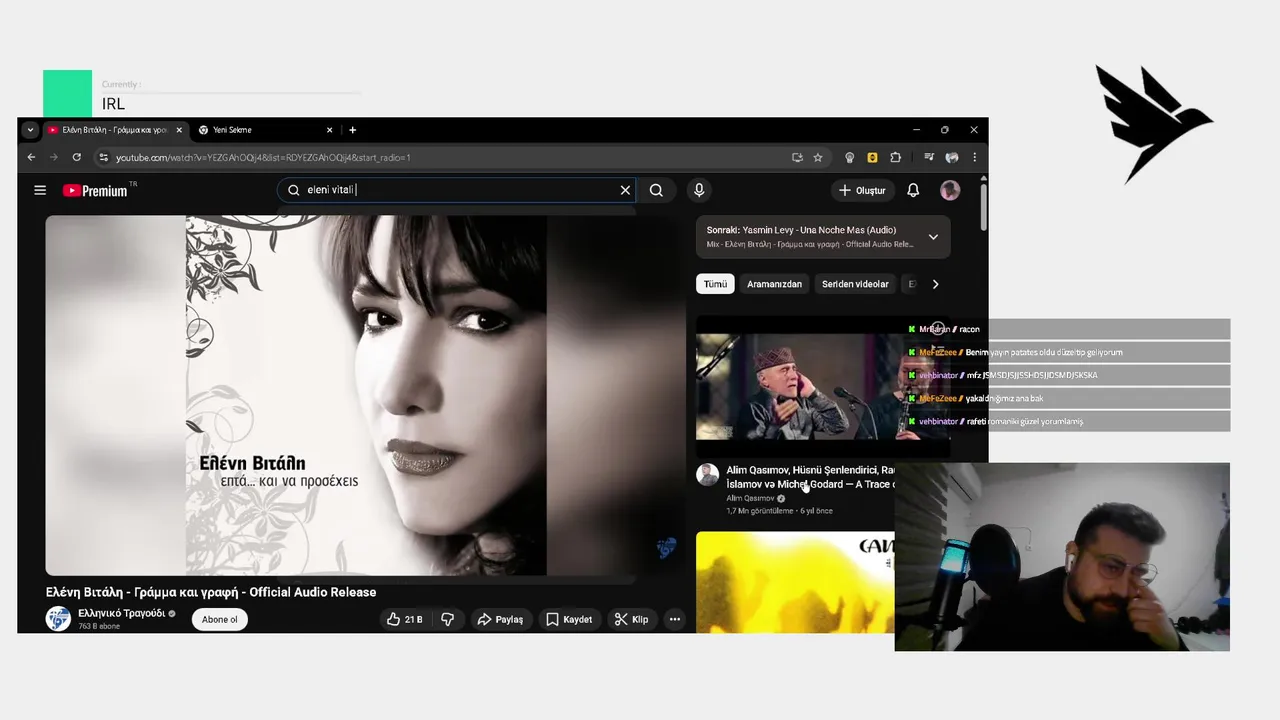
Task: Click the Ελένη Βιτάλη video player
Action: [365, 395]
